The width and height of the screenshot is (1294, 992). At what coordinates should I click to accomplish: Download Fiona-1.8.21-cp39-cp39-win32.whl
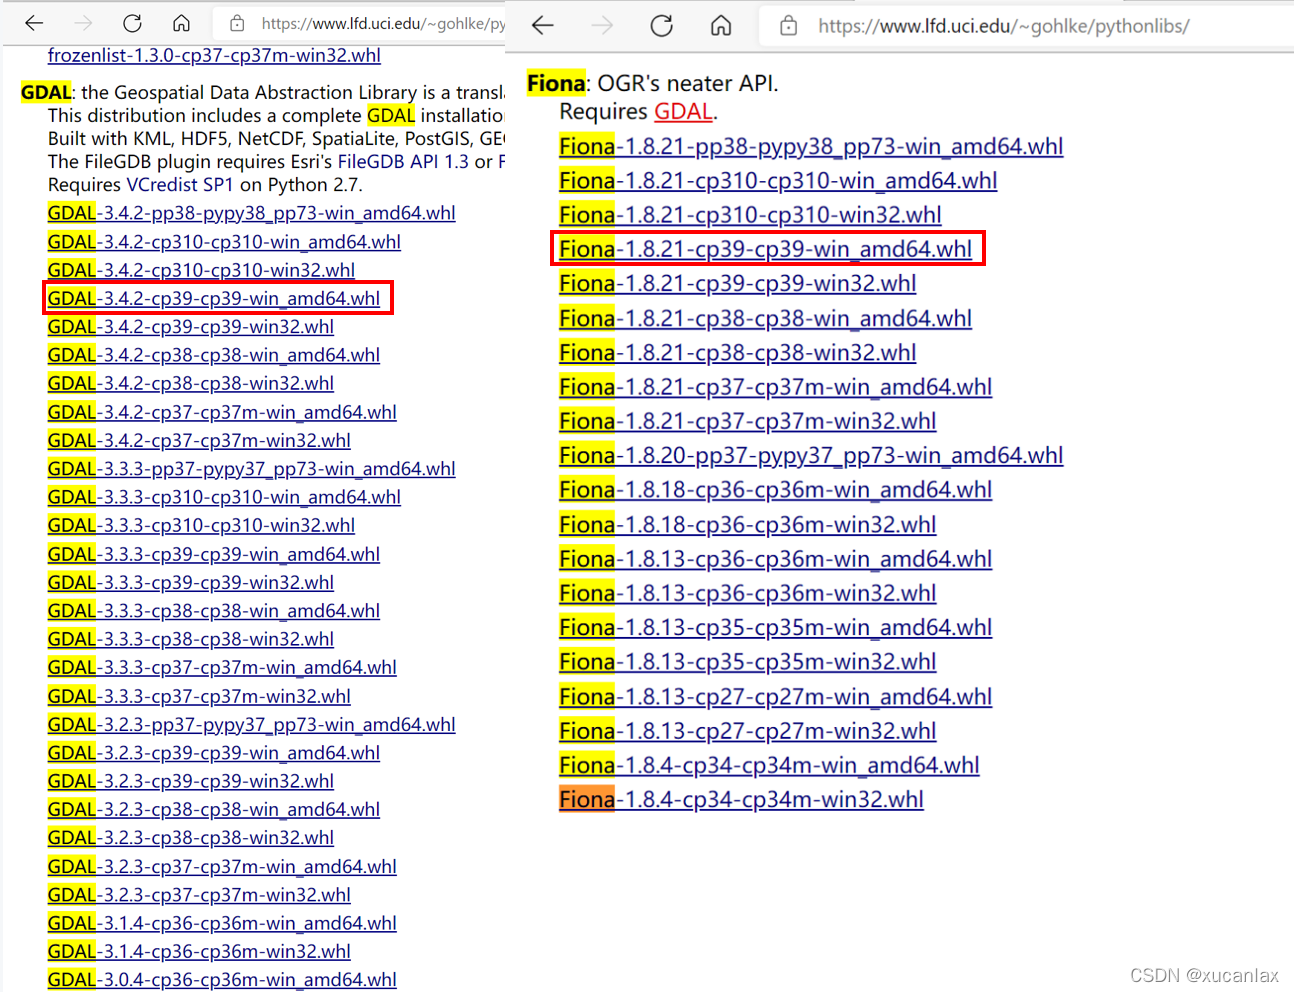click(737, 284)
